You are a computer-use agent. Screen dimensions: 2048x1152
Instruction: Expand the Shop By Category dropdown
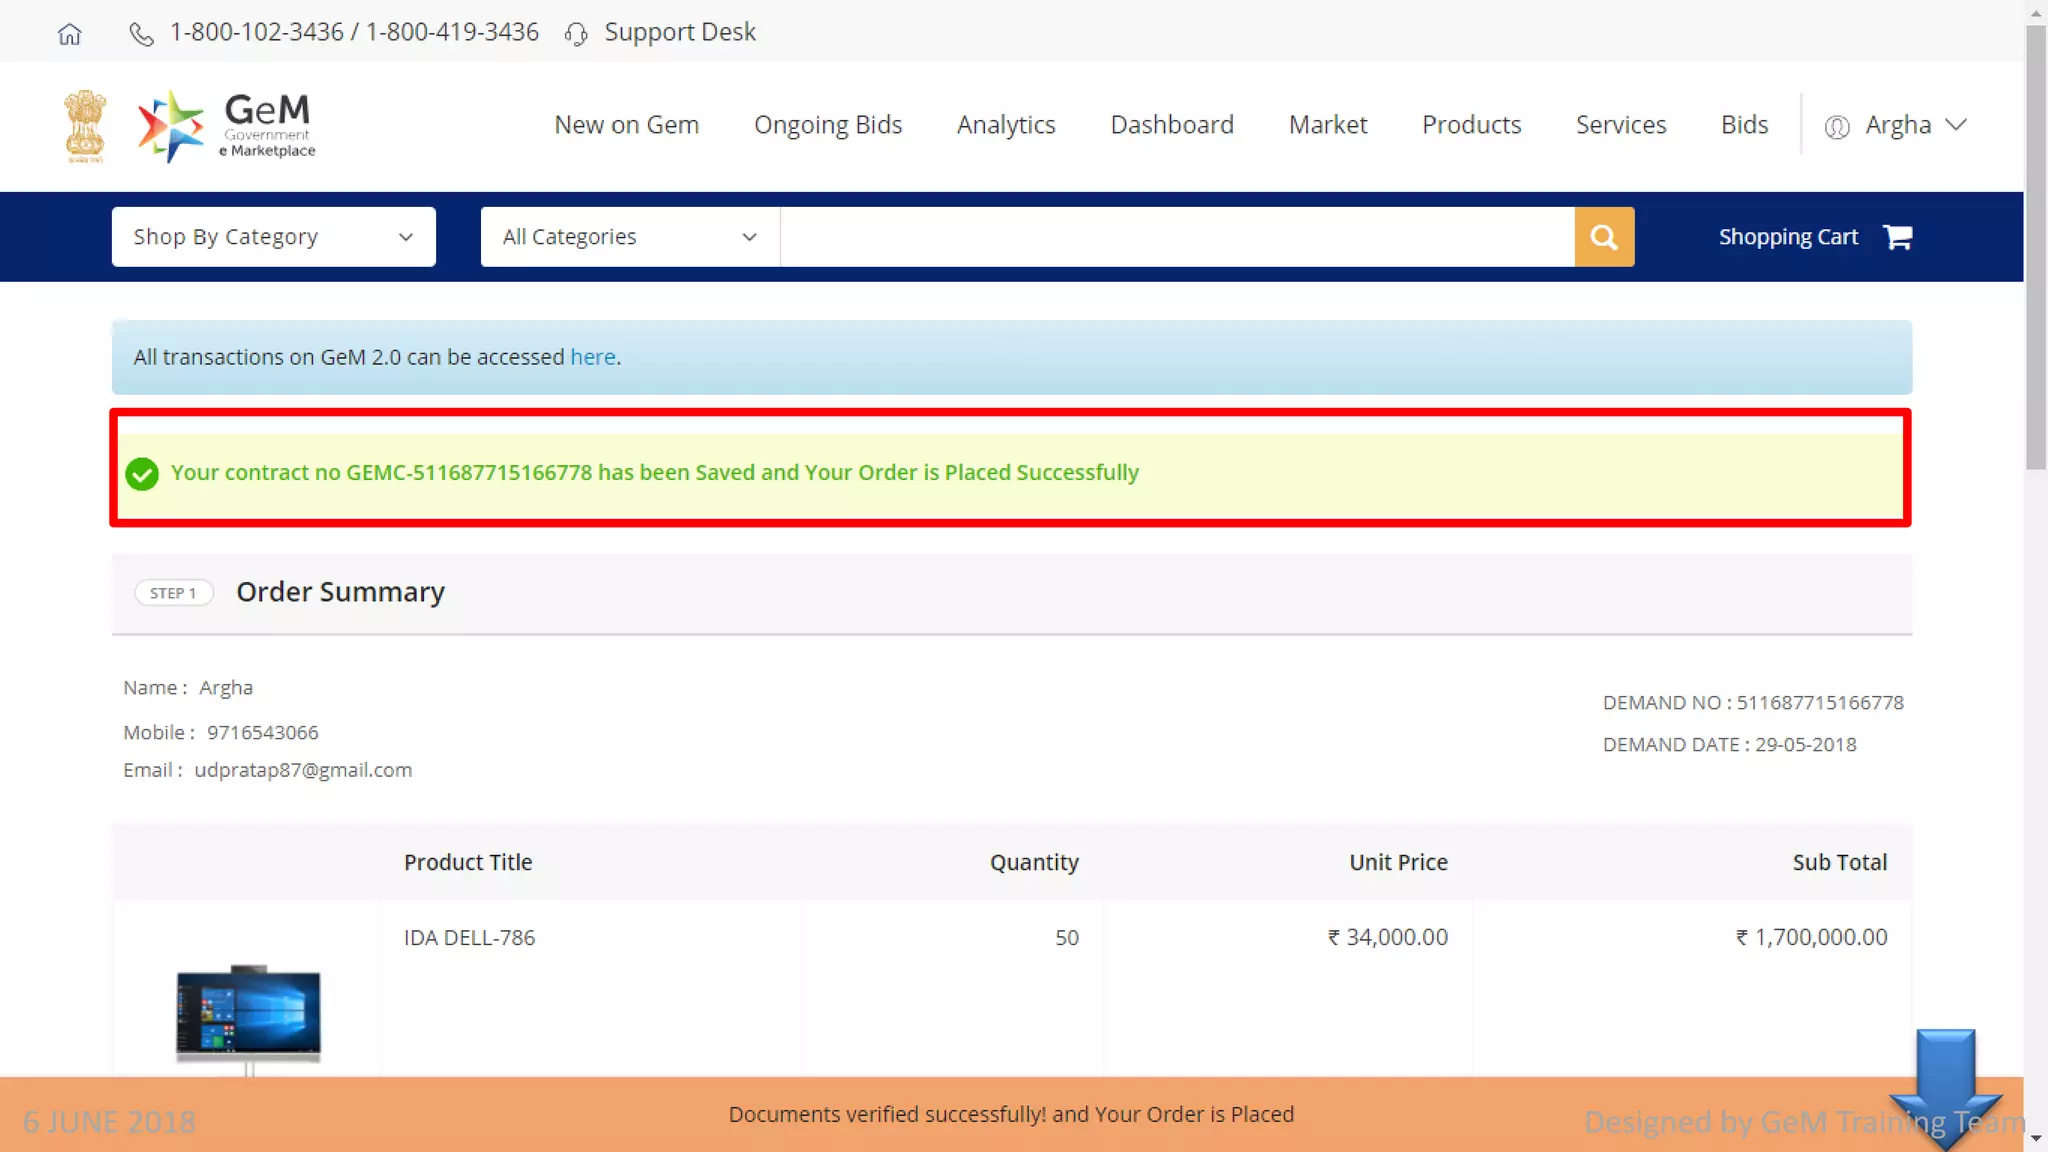pyautogui.click(x=273, y=237)
